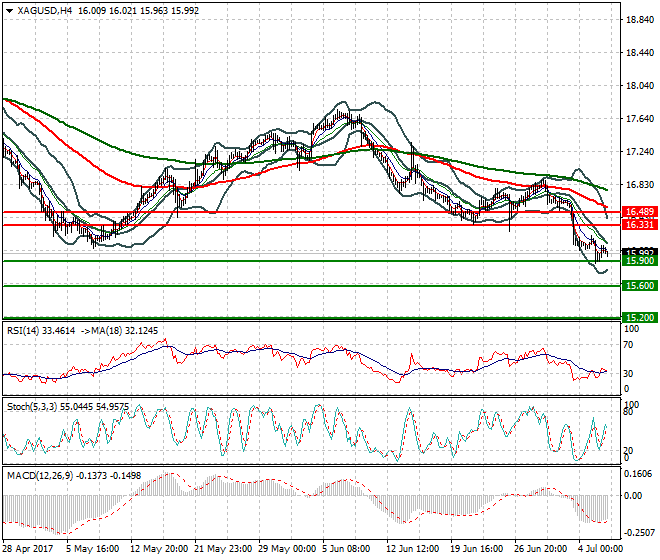
Task: Click the 28 Apr 2017 date label
Action: (x=28, y=549)
